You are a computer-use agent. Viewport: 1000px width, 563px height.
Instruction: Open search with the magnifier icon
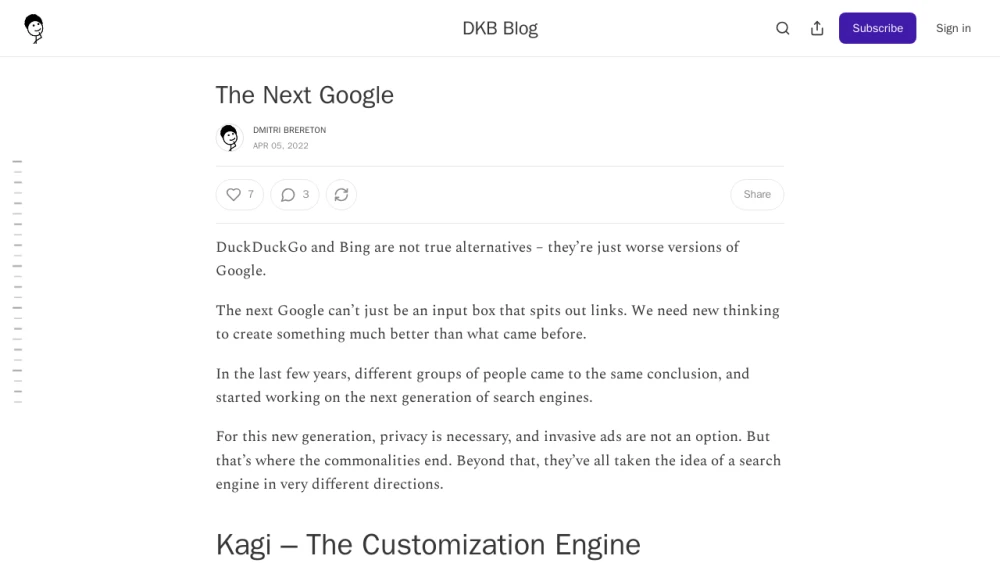click(783, 28)
